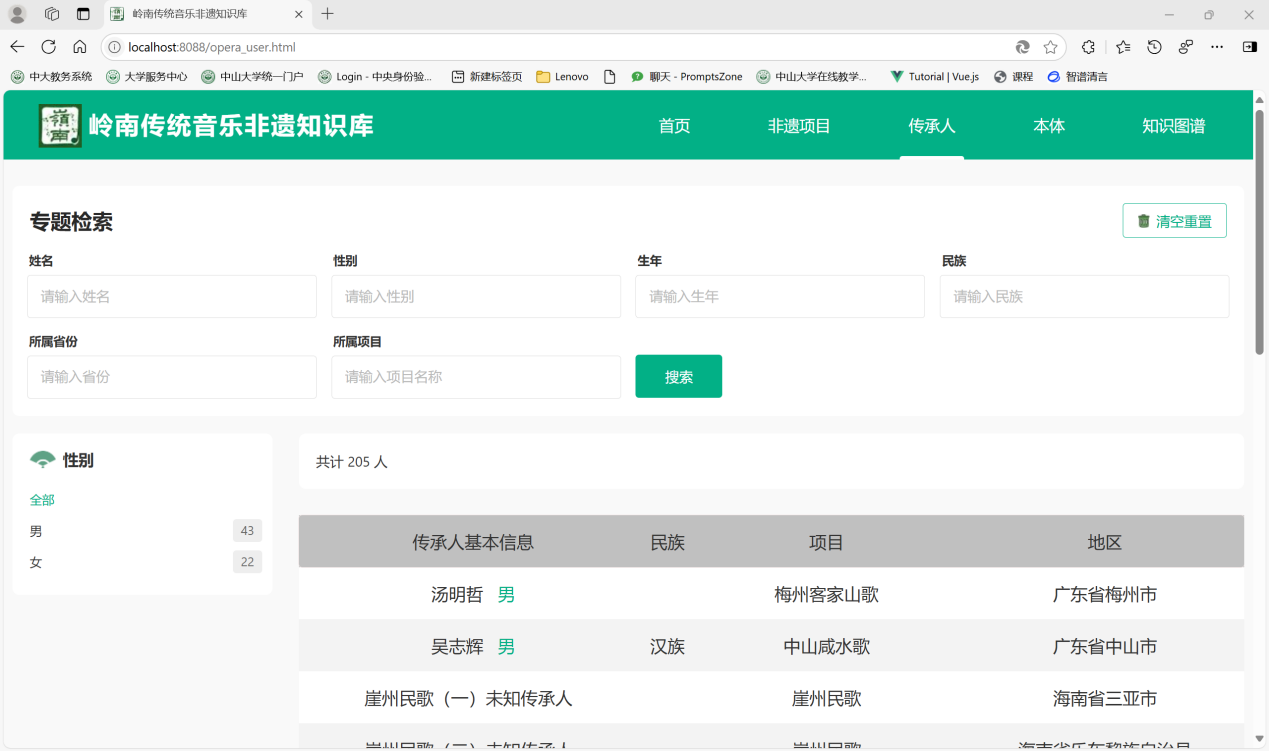Switch to the 非遗项目 nav tab

[x=799, y=126]
